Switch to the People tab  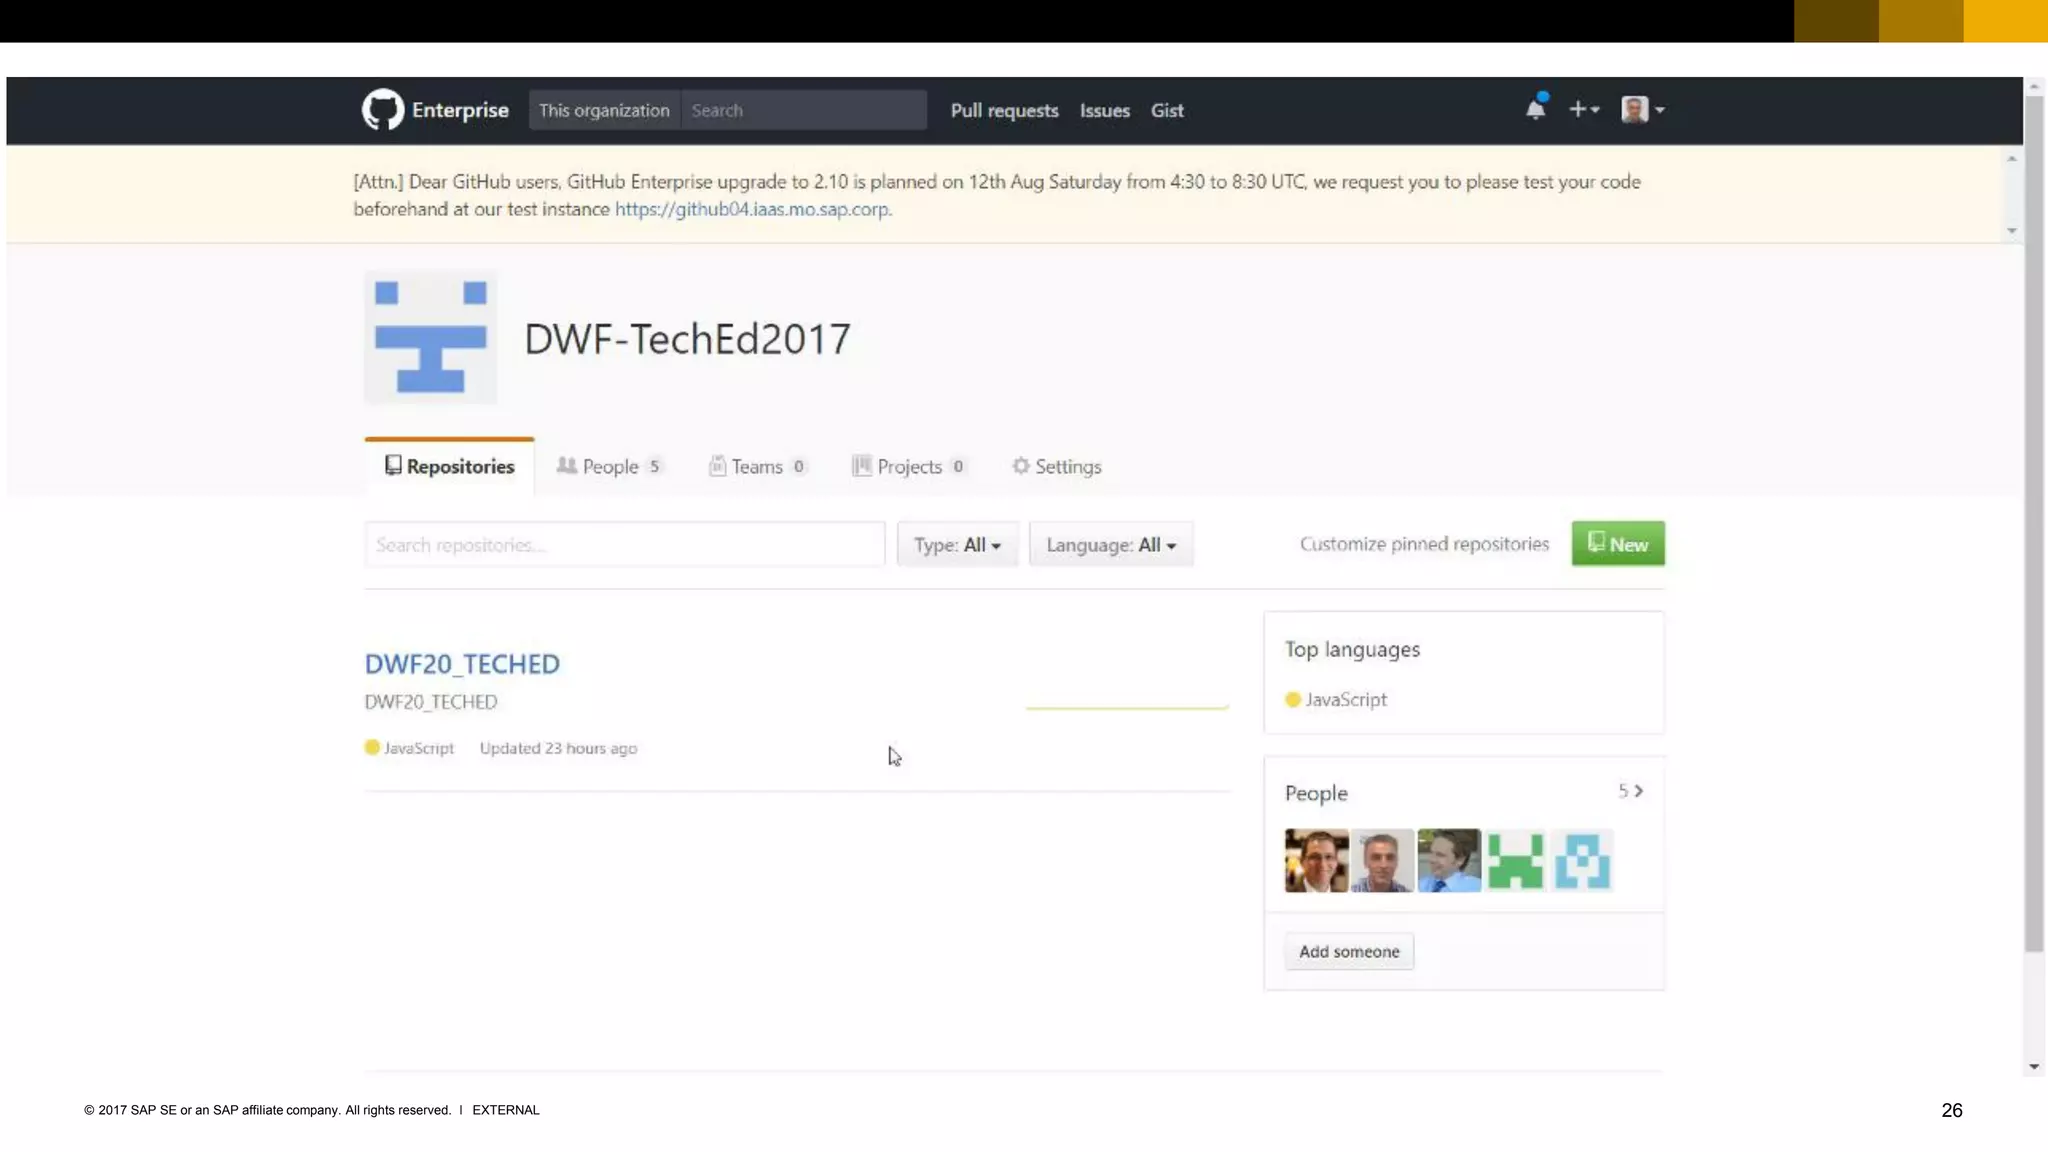point(609,466)
